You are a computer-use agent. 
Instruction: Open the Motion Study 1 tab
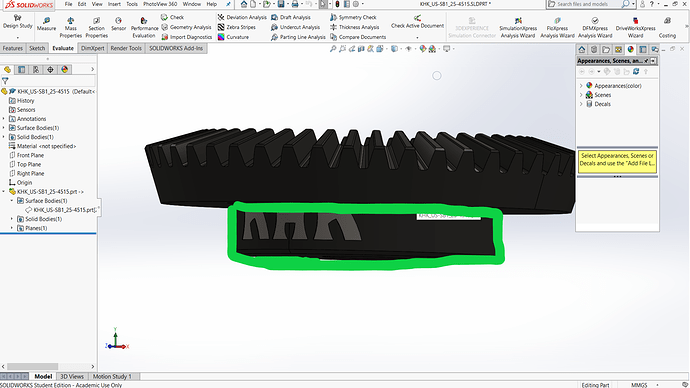(x=112, y=377)
